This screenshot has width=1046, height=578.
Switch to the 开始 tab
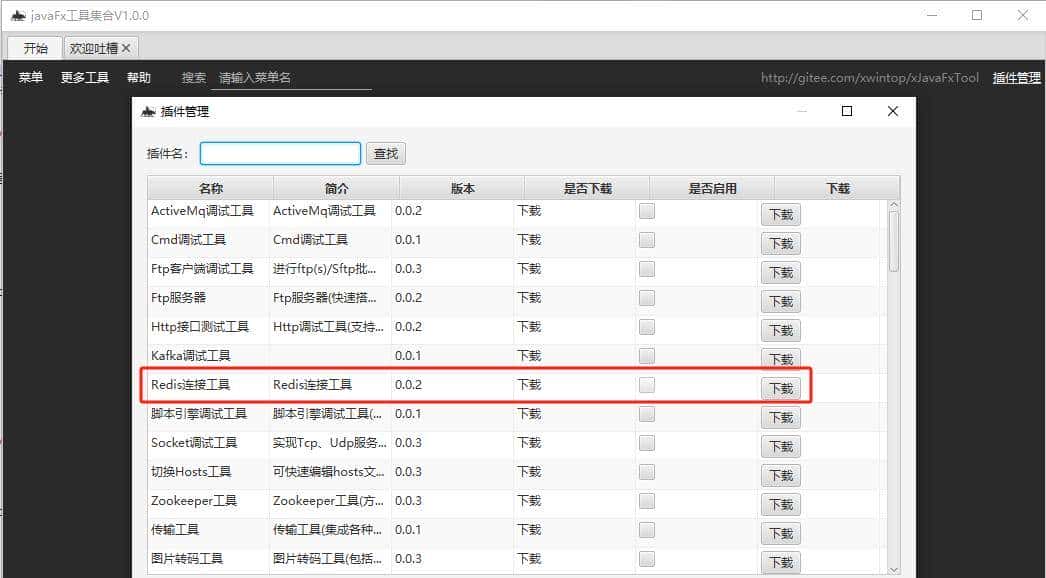click(x=35, y=46)
